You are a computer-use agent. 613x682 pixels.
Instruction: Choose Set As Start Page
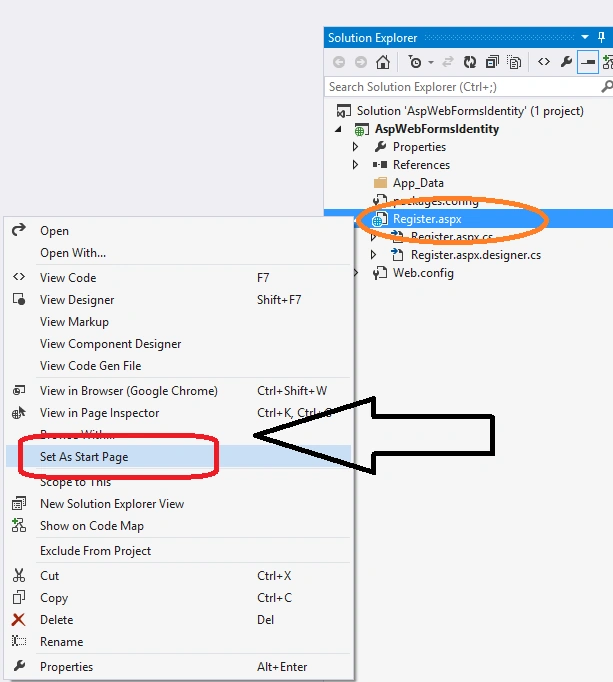[178, 457]
